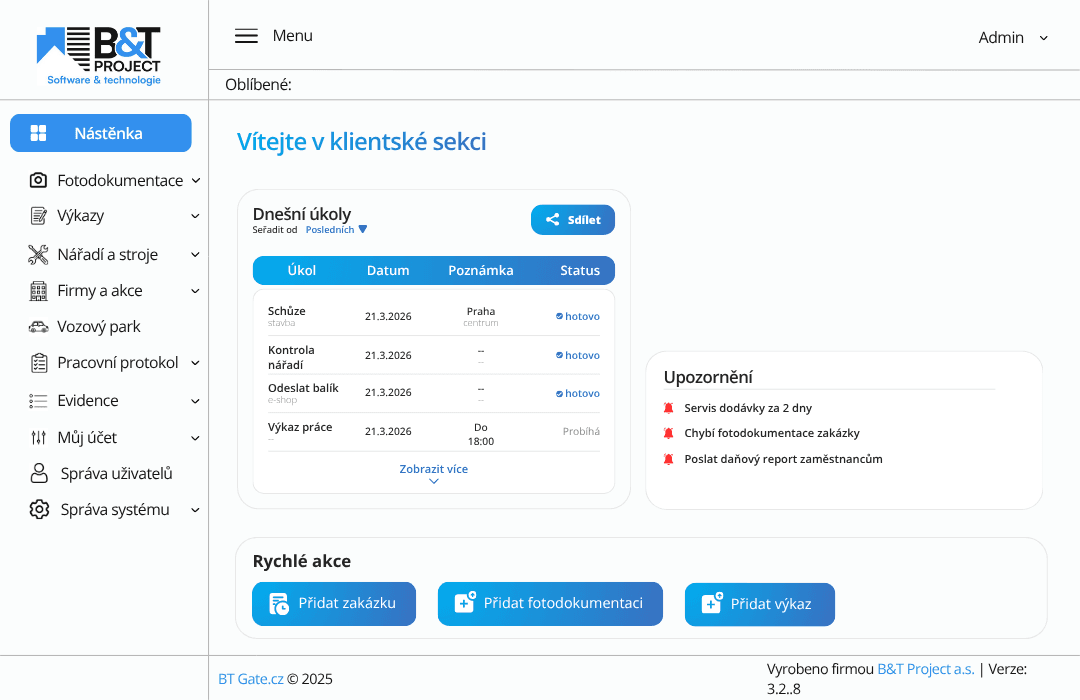Image resolution: width=1080 pixels, height=700 pixels.
Task: Open Můj účet via the sliders icon
Action: tap(38, 437)
